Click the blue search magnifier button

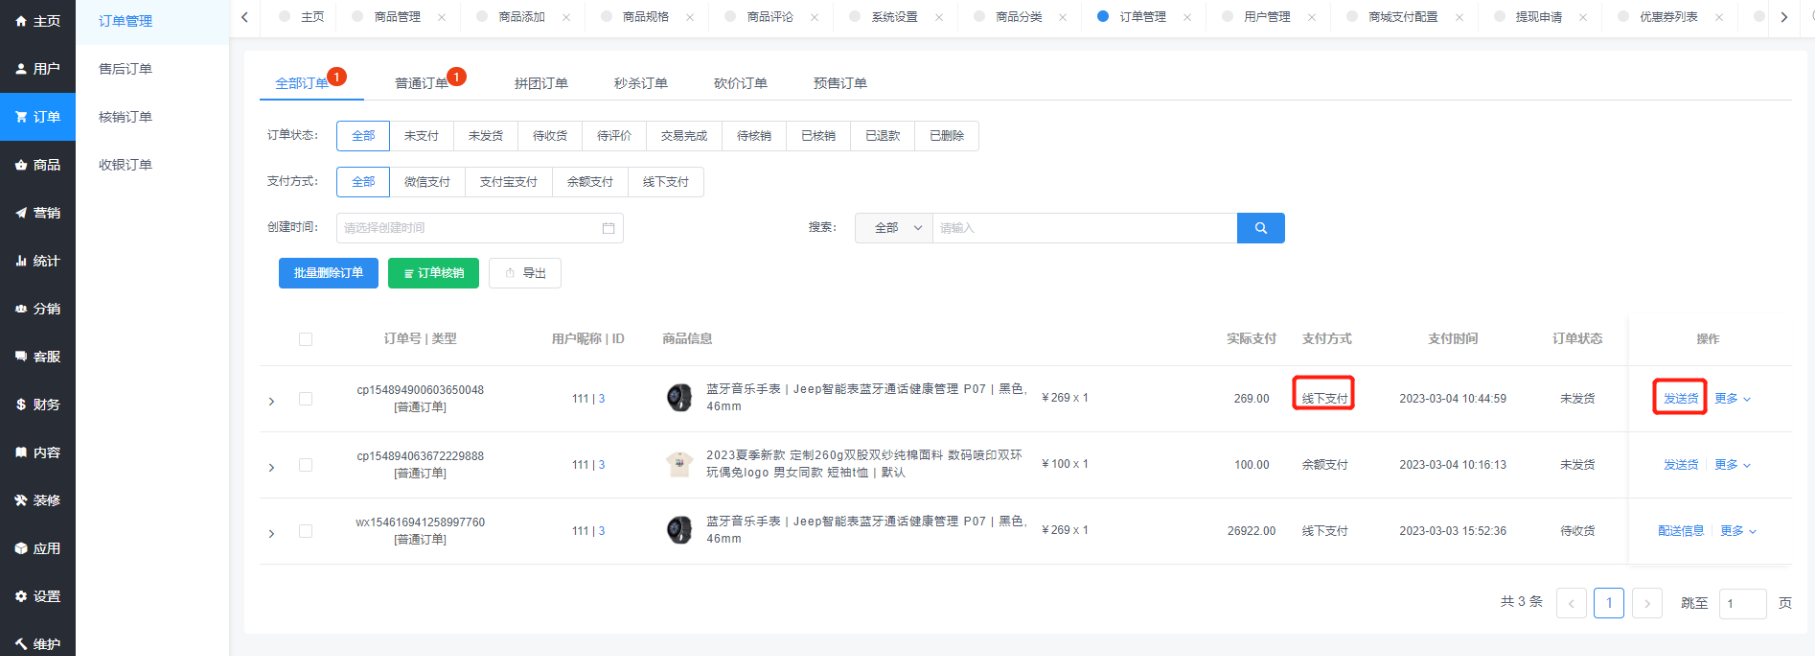pos(1260,228)
